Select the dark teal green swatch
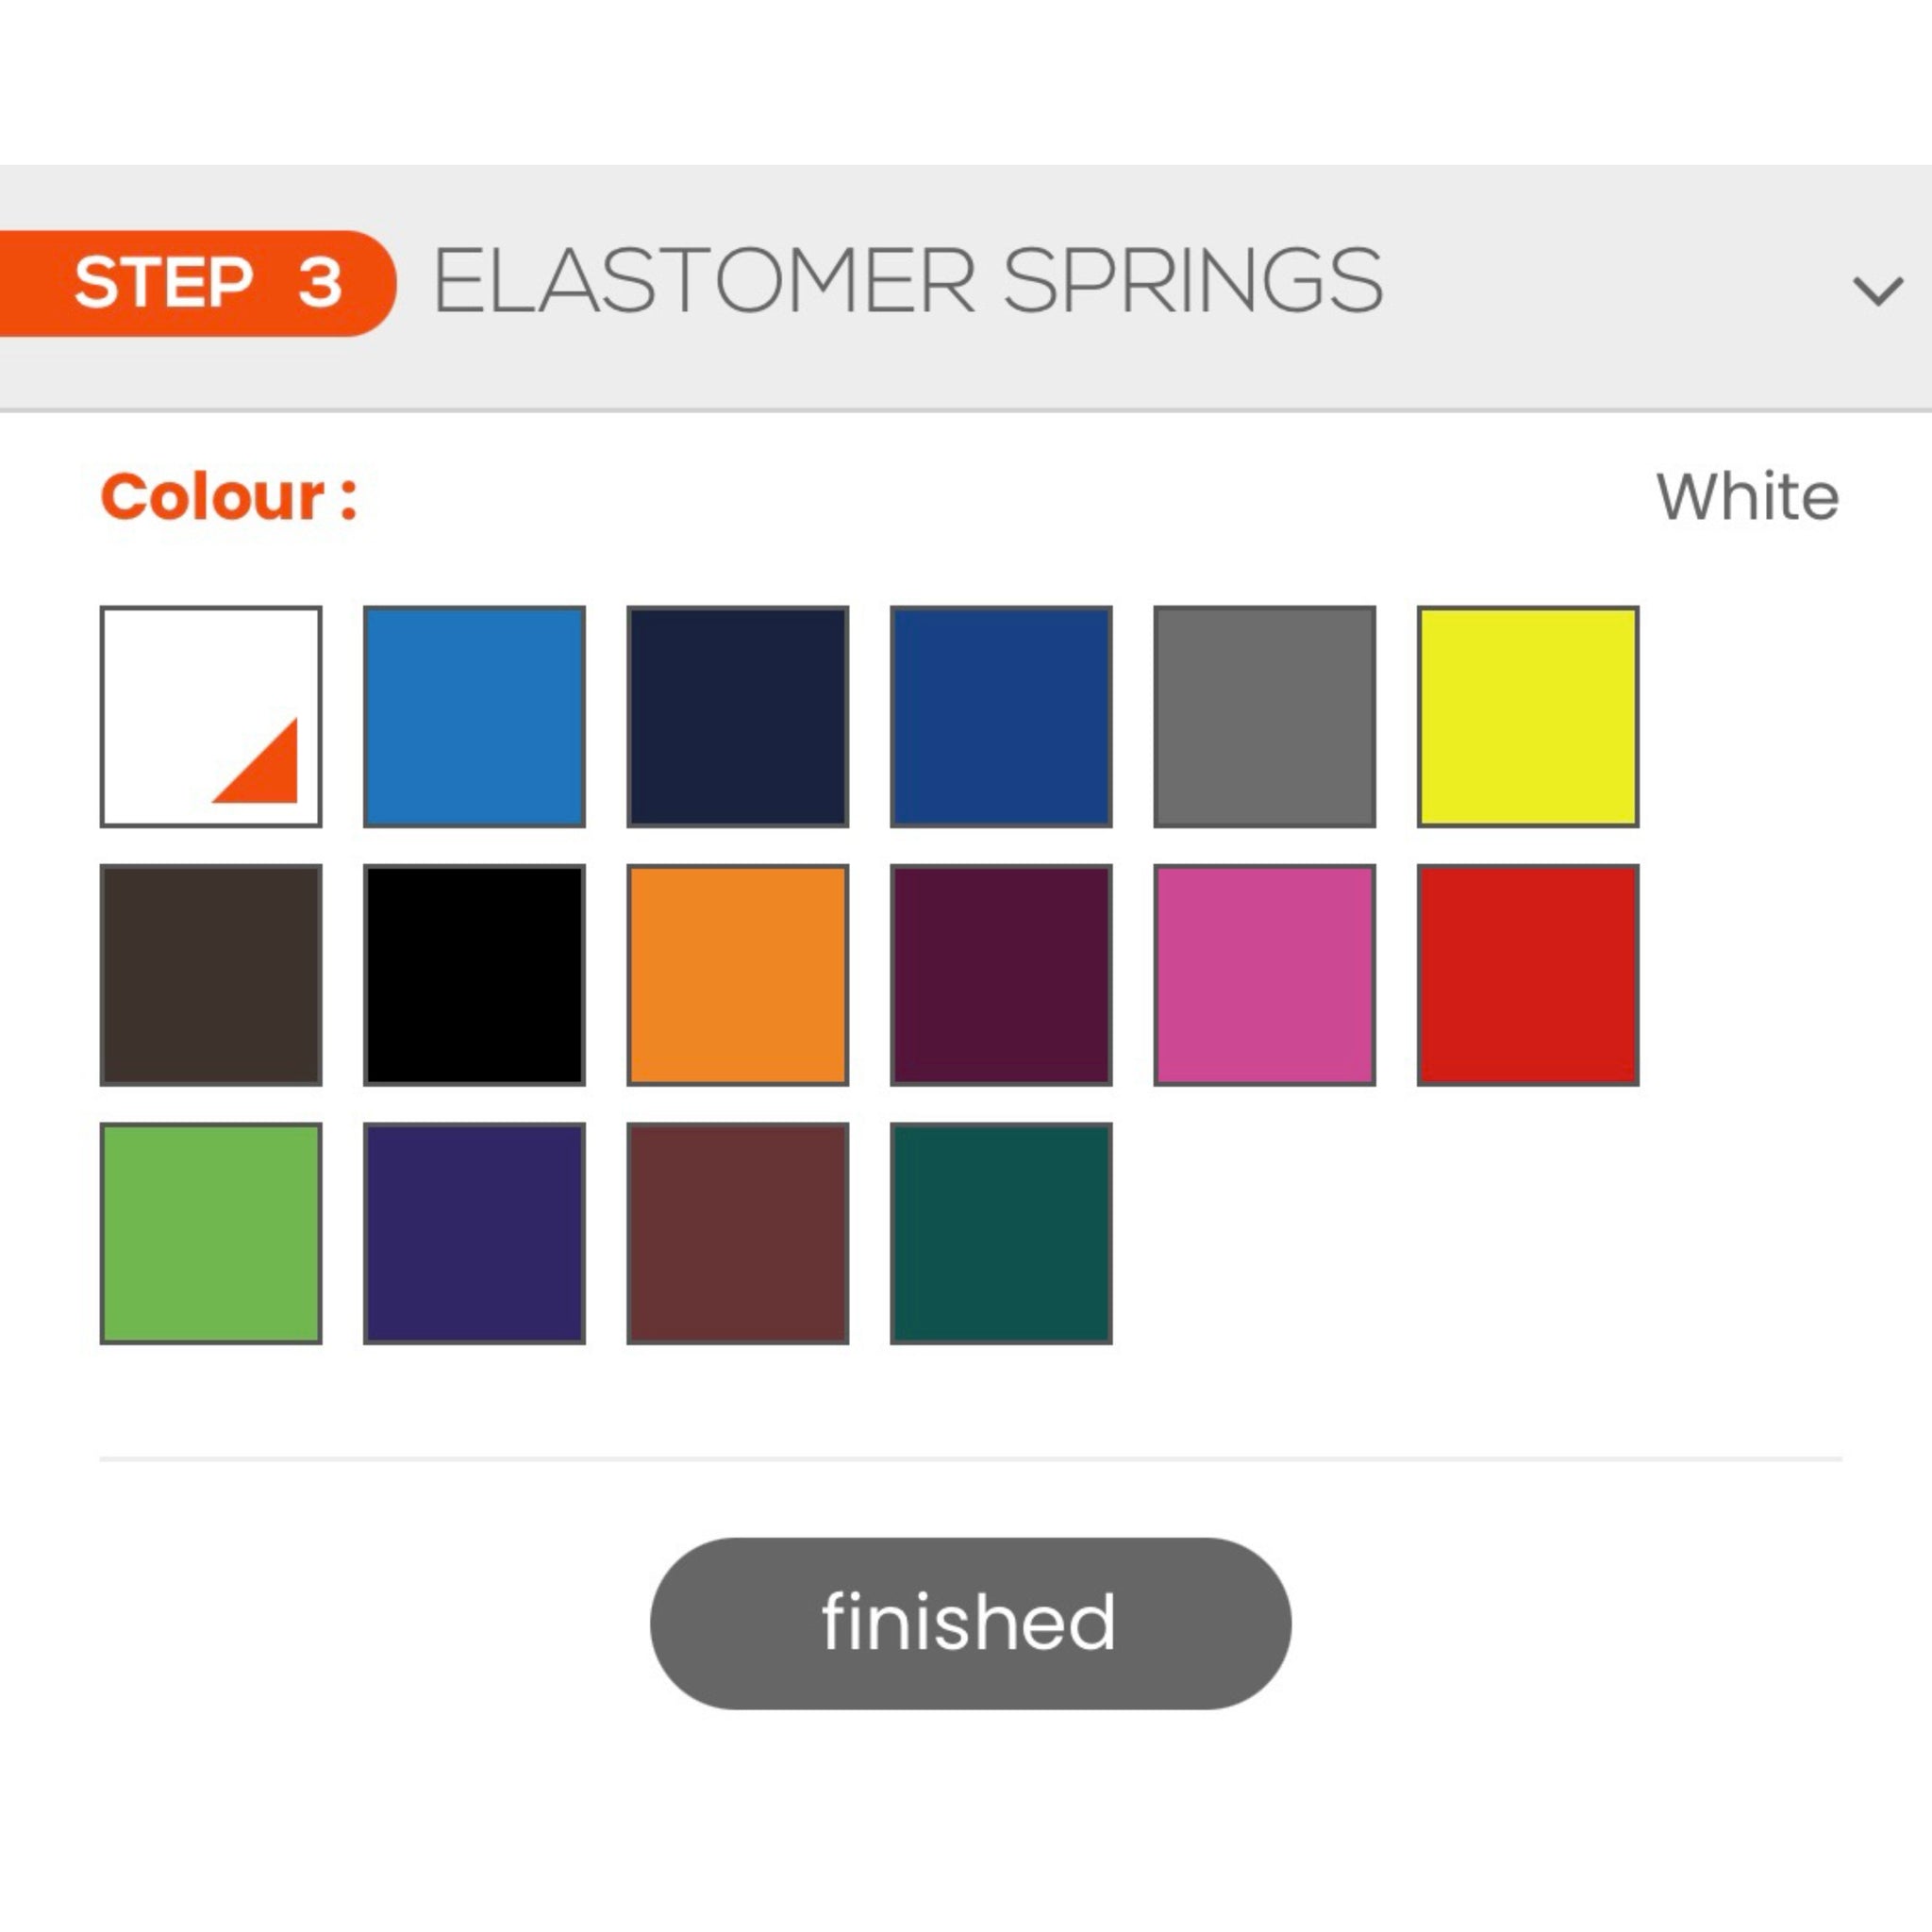Image resolution: width=1932 pixels, height=1932 pixels. pos(1001,1232)
